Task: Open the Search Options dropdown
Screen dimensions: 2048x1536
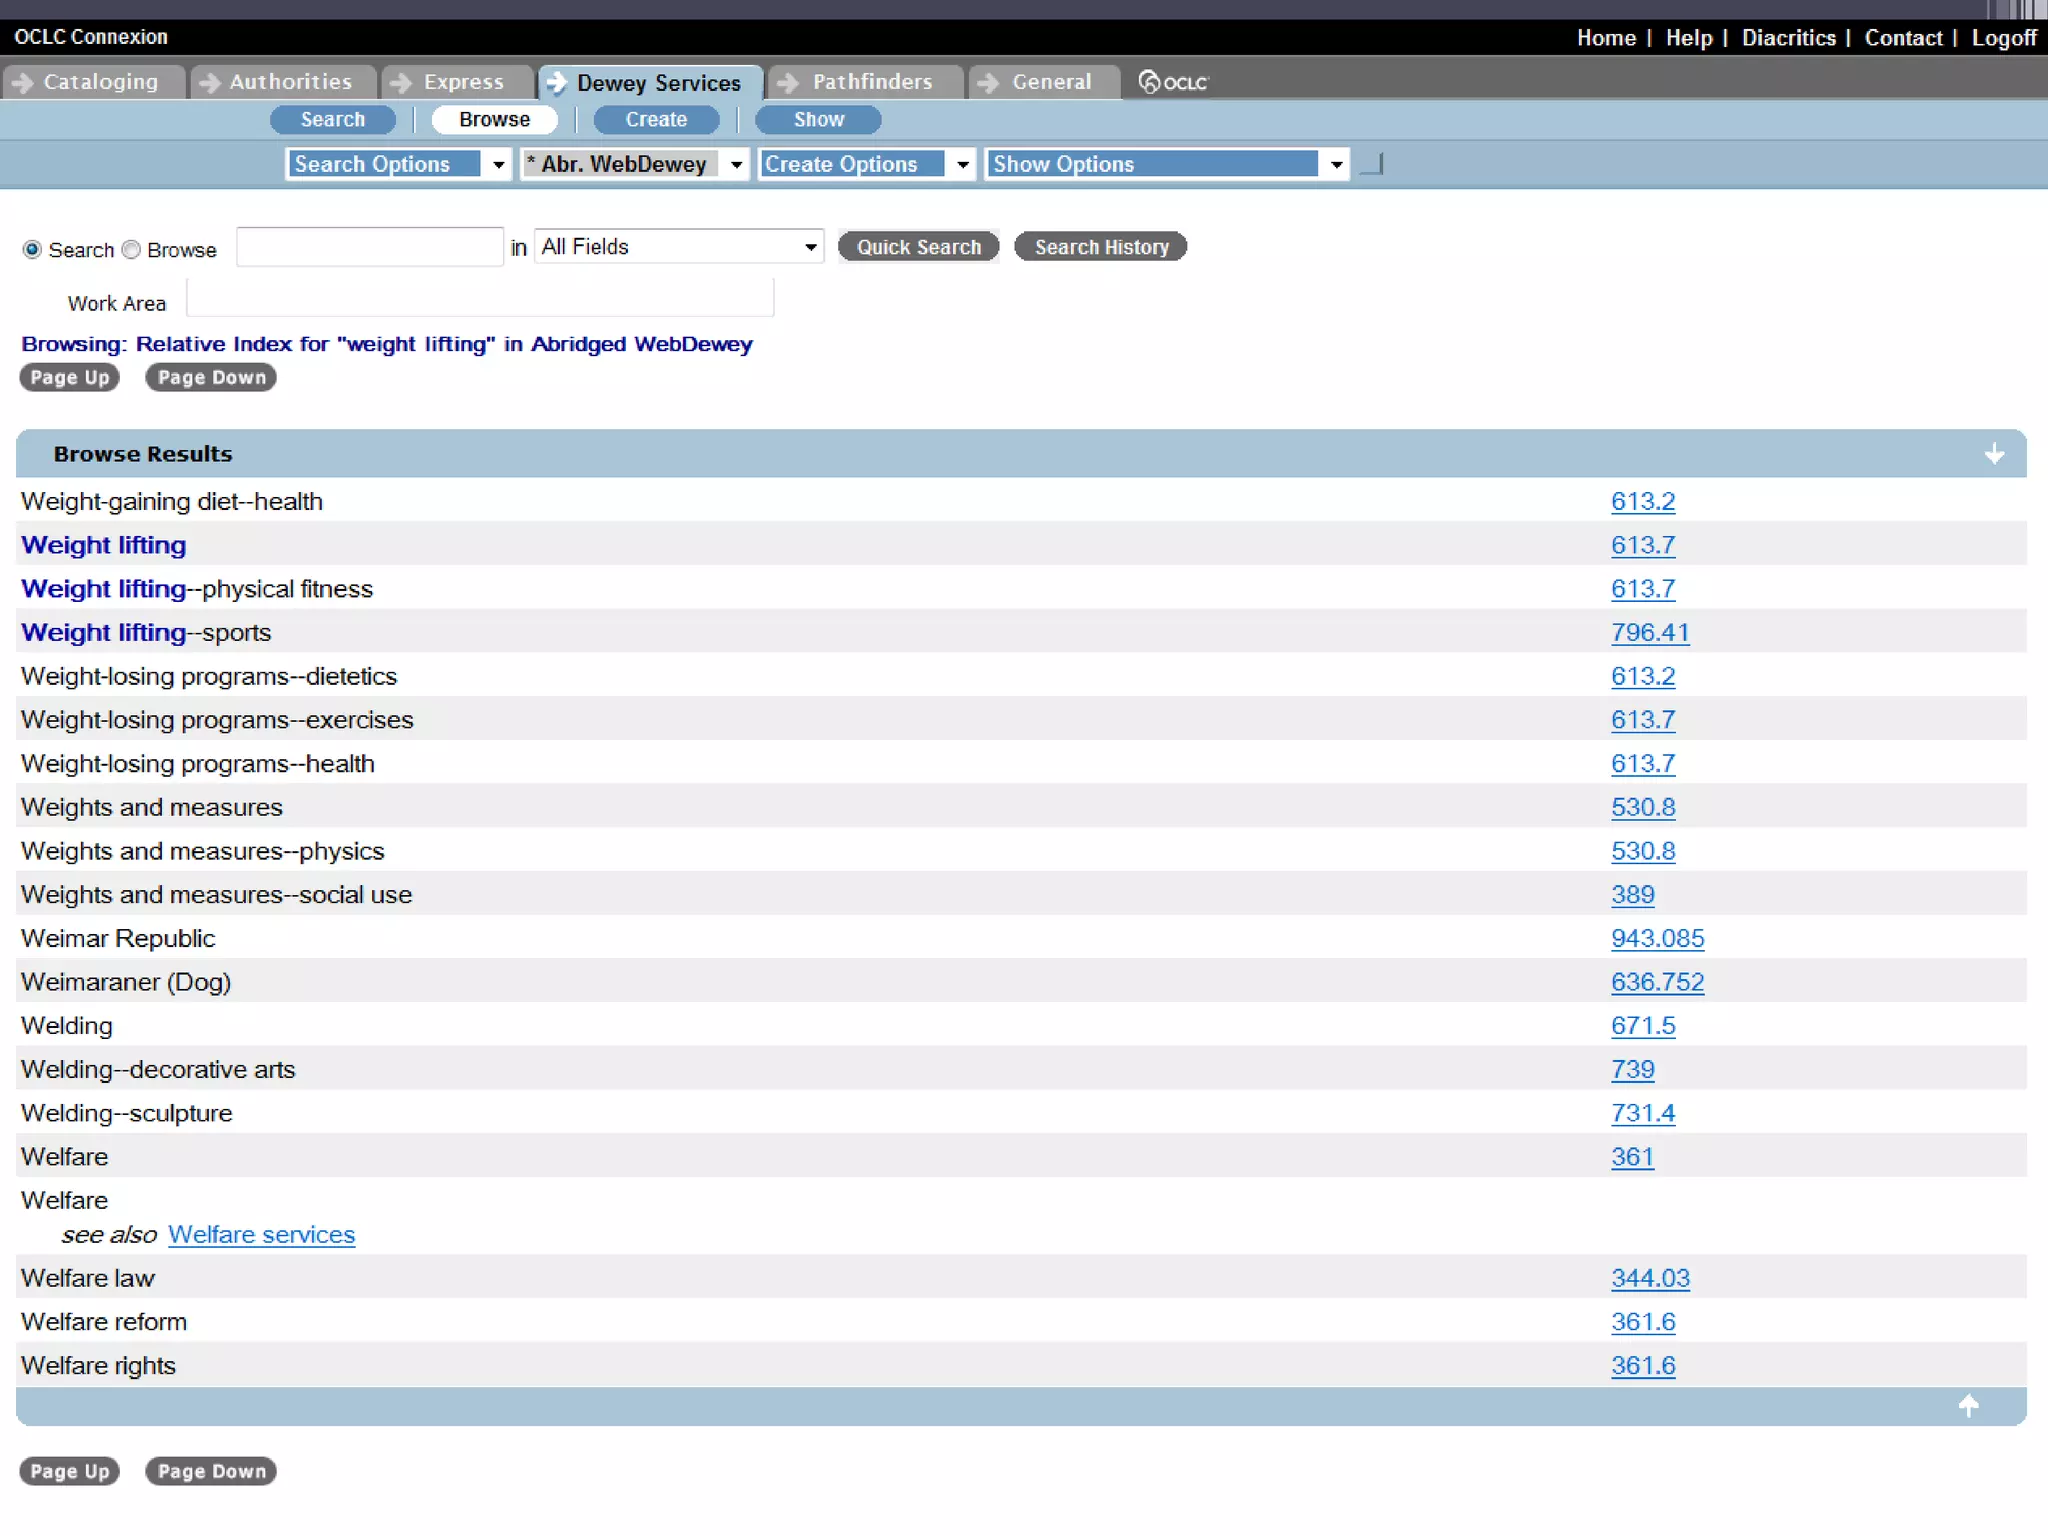Action: (x=398, y=164)
